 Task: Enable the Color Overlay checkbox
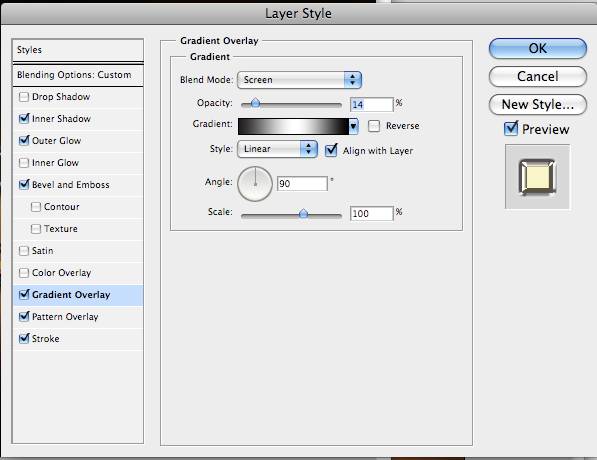[x=24, y=273]
